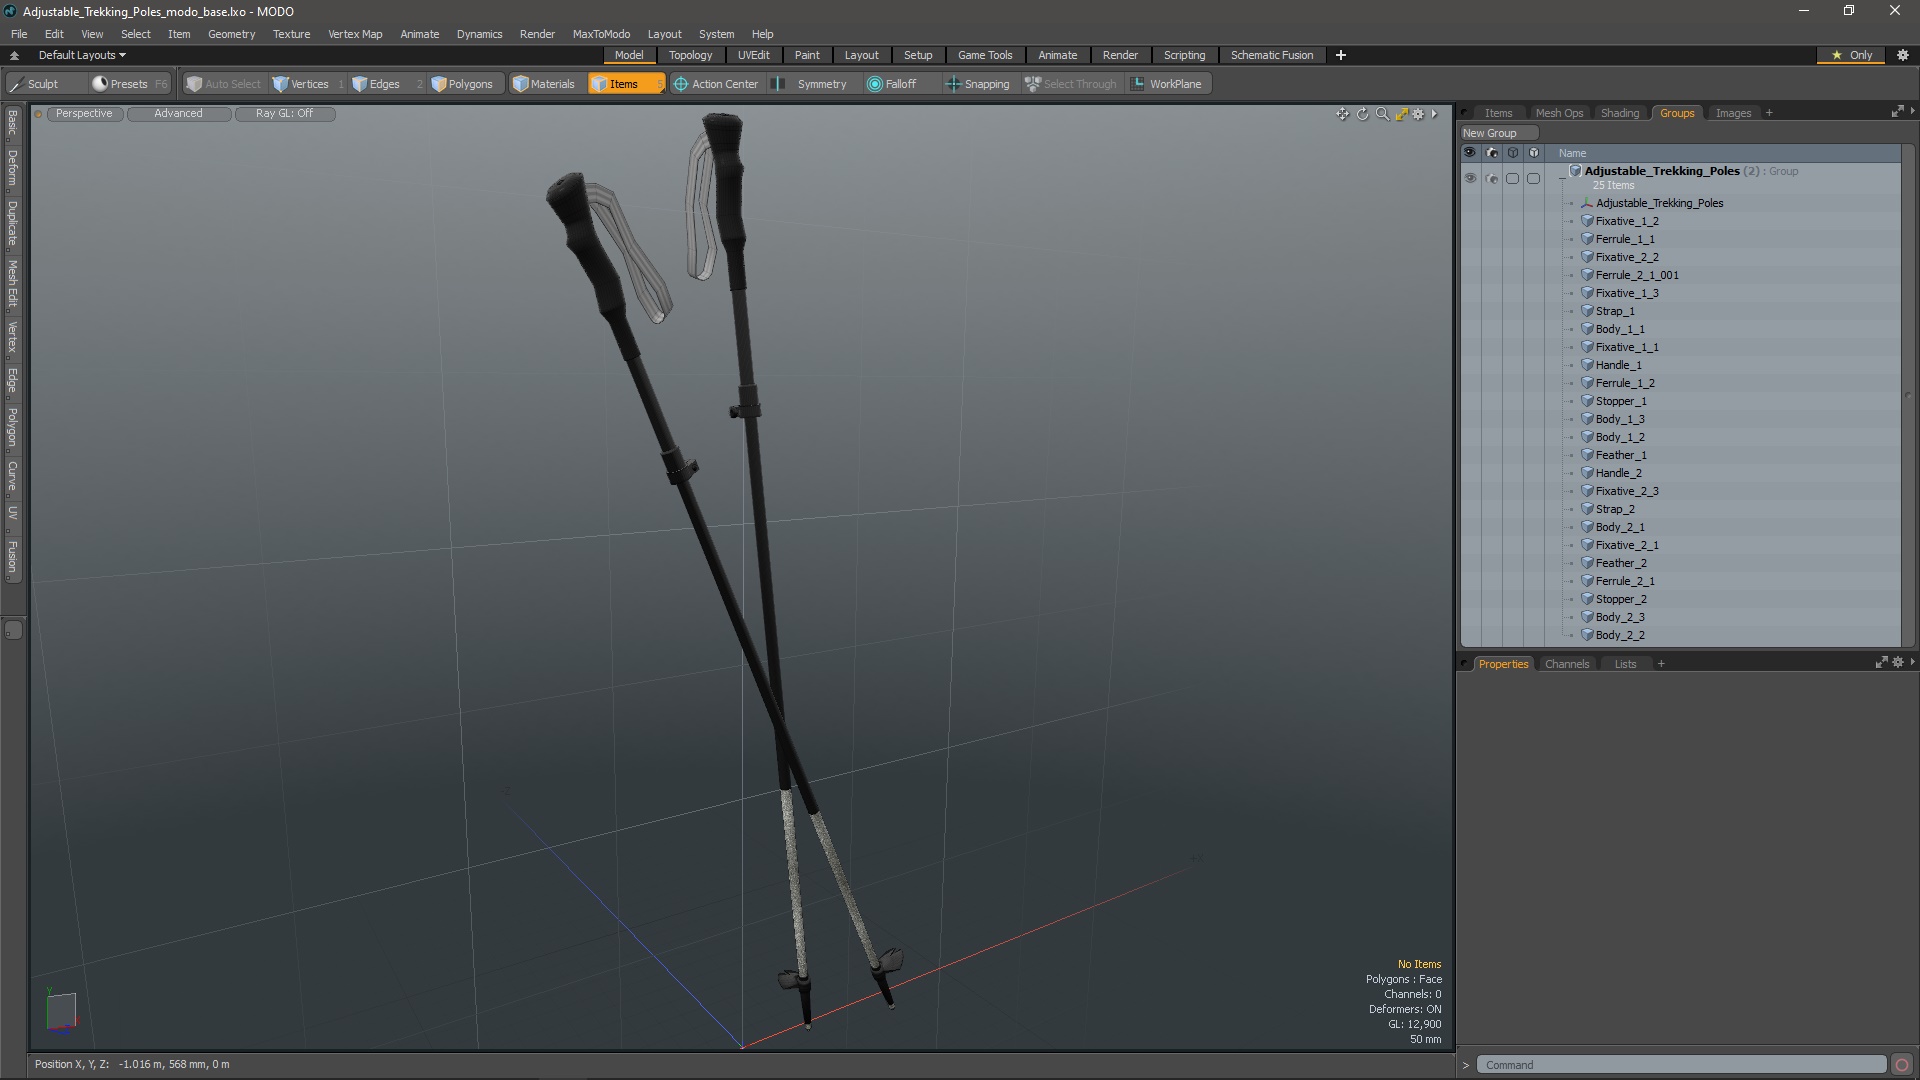Toggle the first checkbox of the group row

1512,178
